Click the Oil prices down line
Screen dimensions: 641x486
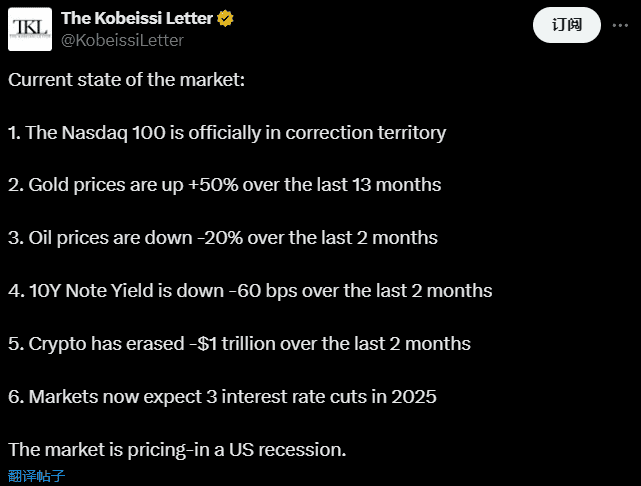point(223,238)
